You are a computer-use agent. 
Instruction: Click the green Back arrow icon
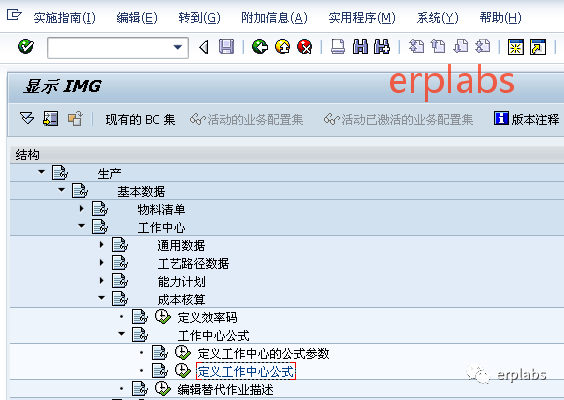(260, 47)
